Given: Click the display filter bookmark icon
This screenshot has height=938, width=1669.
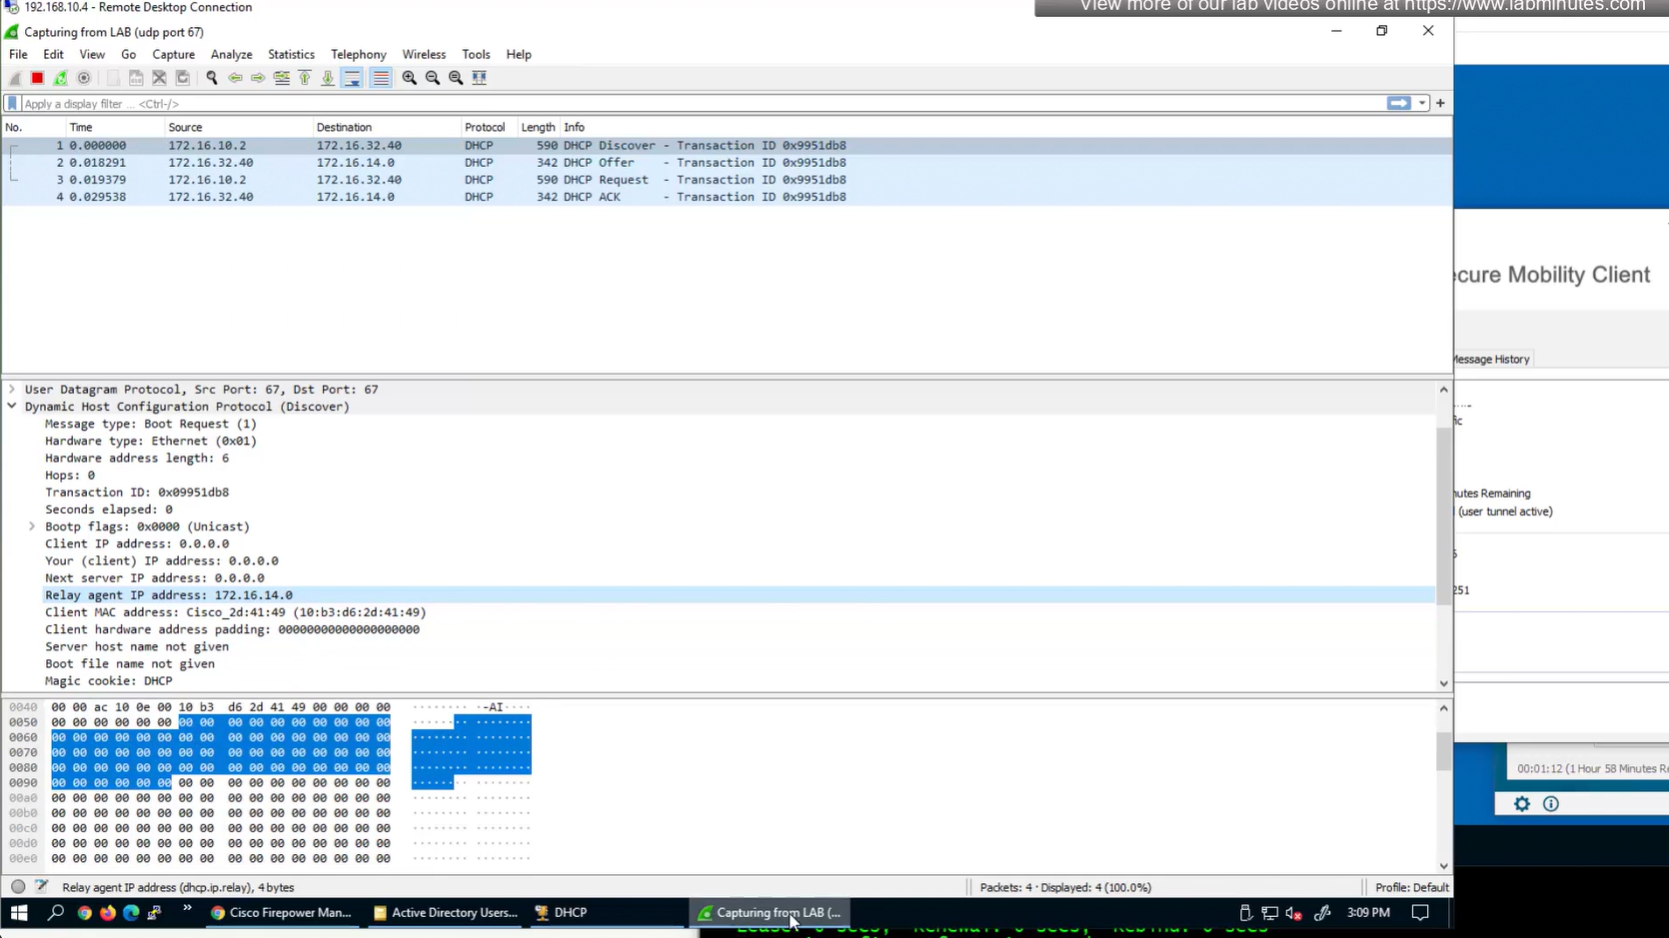Looking at the screenshot, I should (x=12, y=104).
